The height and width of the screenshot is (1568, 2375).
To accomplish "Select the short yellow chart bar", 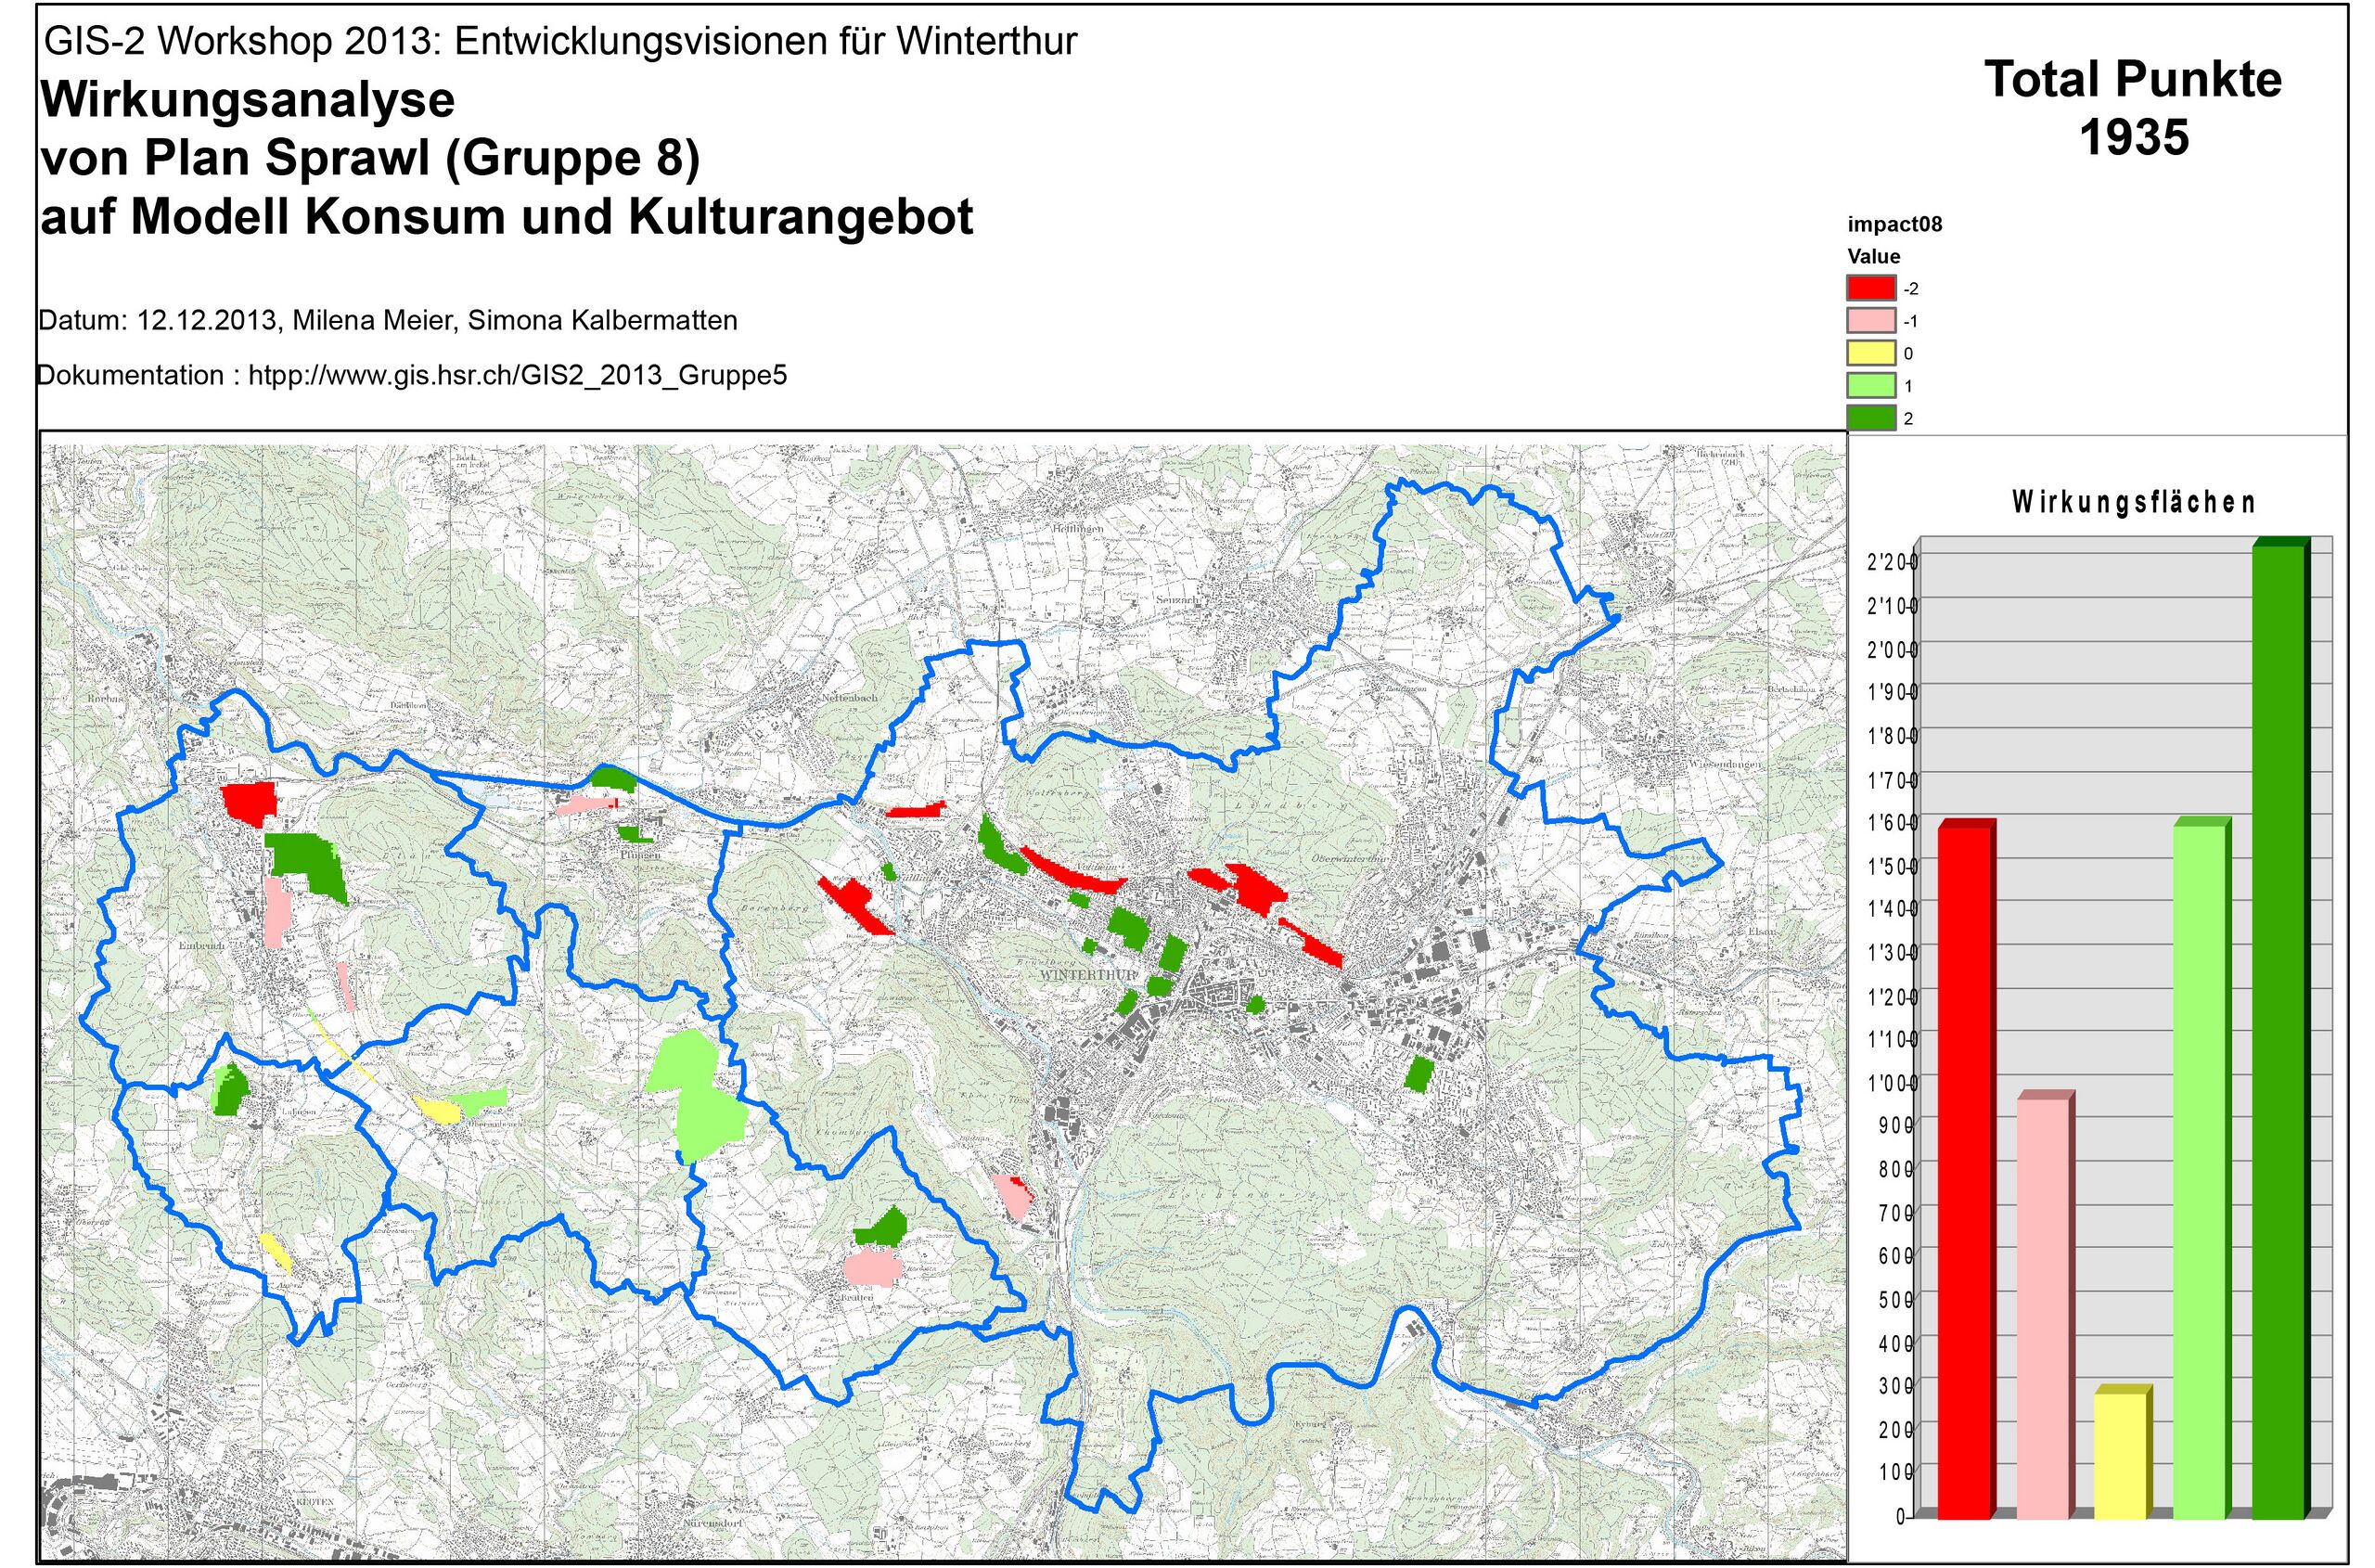I will (2120, 1456).
